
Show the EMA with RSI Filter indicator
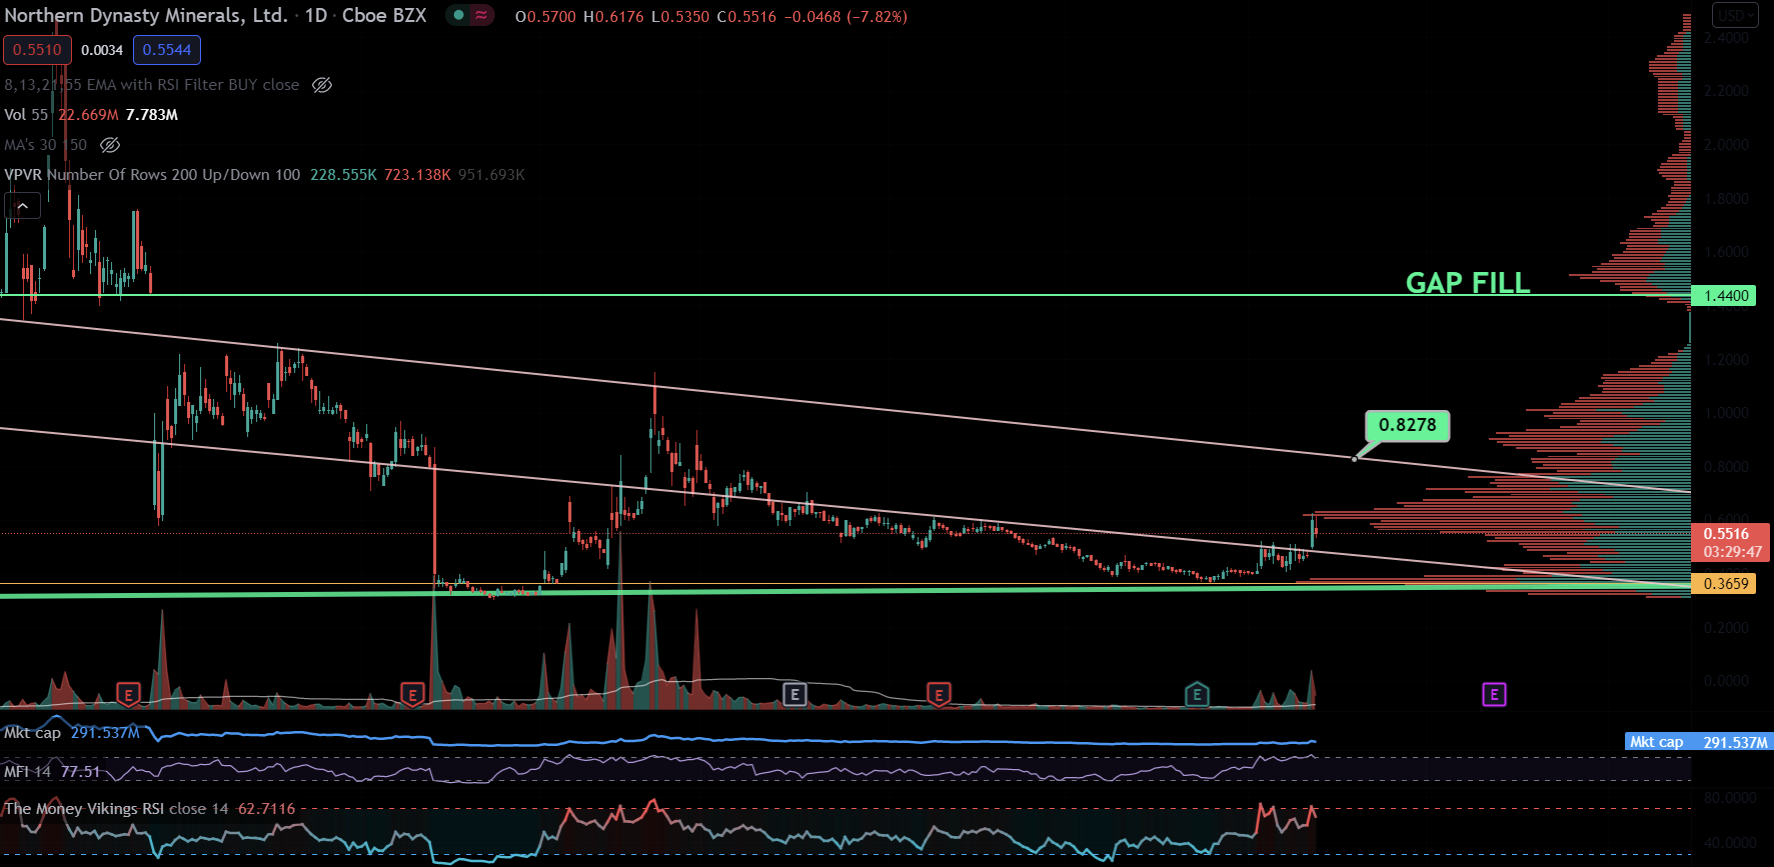click(x=322, y=85)
